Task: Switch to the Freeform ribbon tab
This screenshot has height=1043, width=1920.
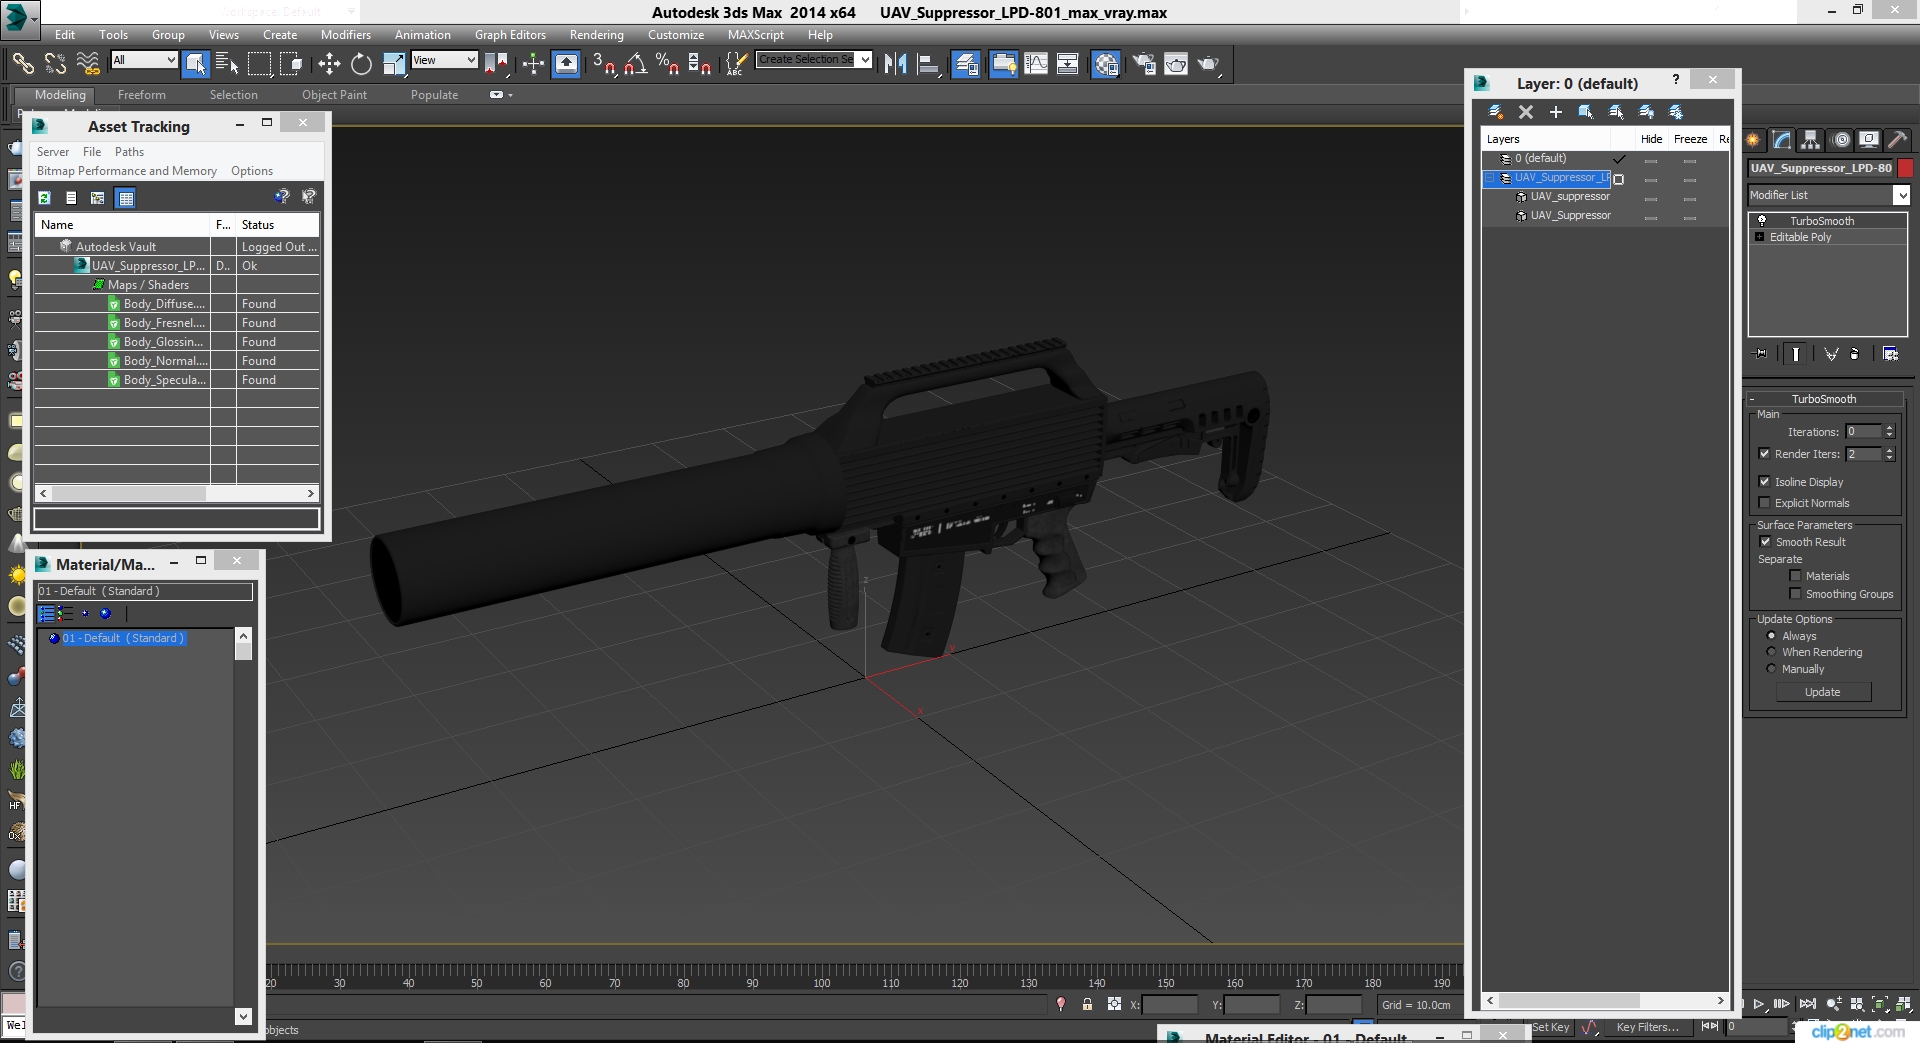Action: (x=142, y=95)
